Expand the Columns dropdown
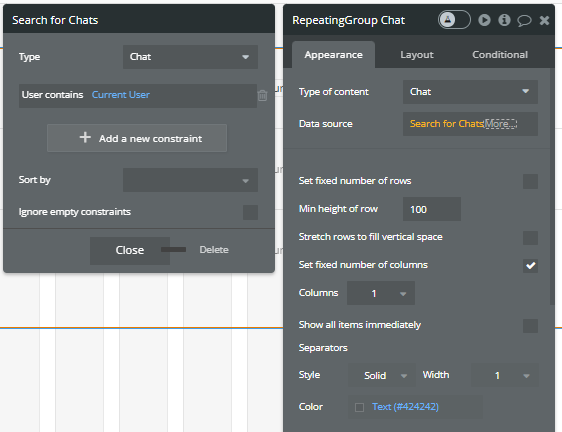Image resolution: width=562 pixels, height=432 pixels. [381, 293]
